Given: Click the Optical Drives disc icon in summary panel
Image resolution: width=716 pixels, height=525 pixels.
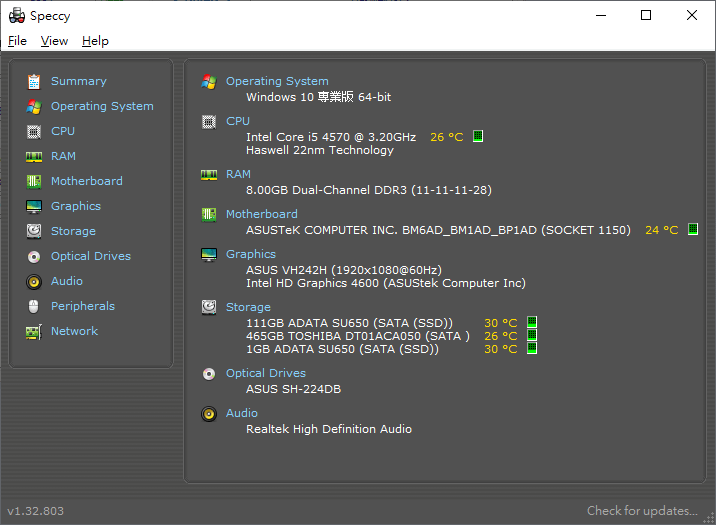Looking at the screenshot, I should 209,374.
